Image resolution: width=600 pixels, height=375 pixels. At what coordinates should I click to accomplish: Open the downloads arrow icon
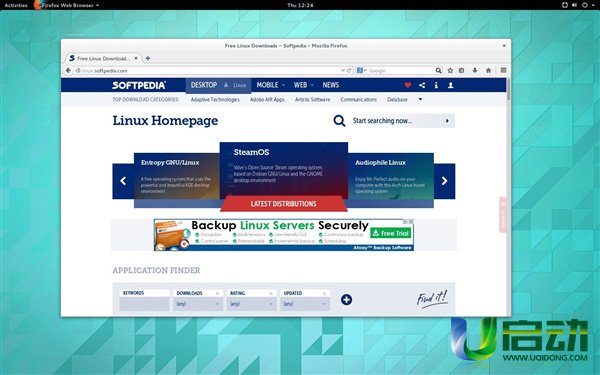pyautogui.click(x=475, y=70)
